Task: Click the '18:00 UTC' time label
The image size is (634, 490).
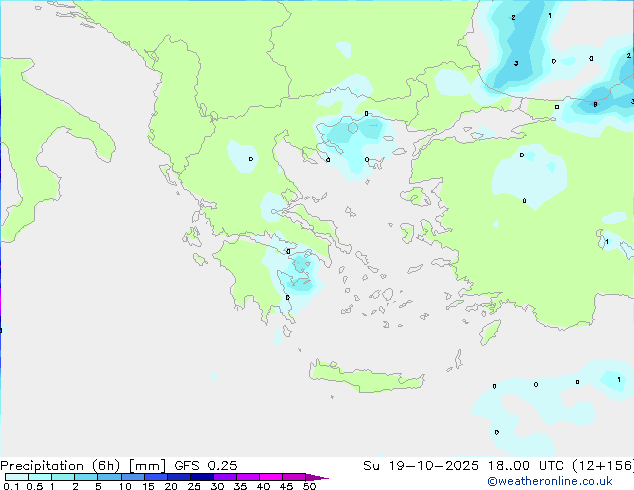Action: coord(526,466)
